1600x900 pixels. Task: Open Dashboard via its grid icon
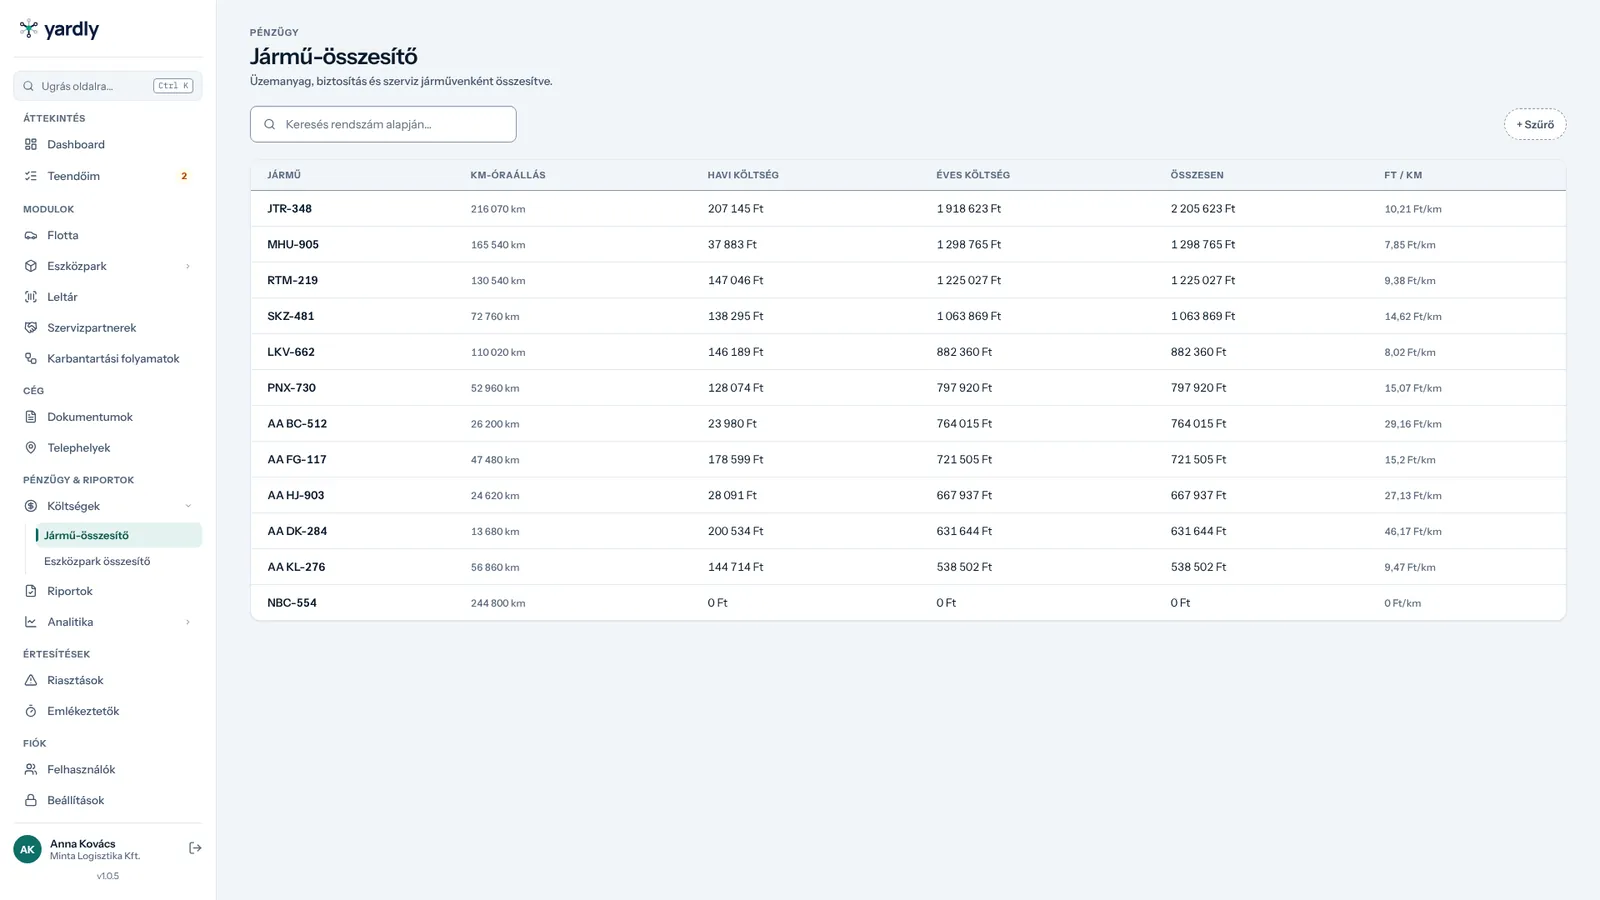click(31, 144)
